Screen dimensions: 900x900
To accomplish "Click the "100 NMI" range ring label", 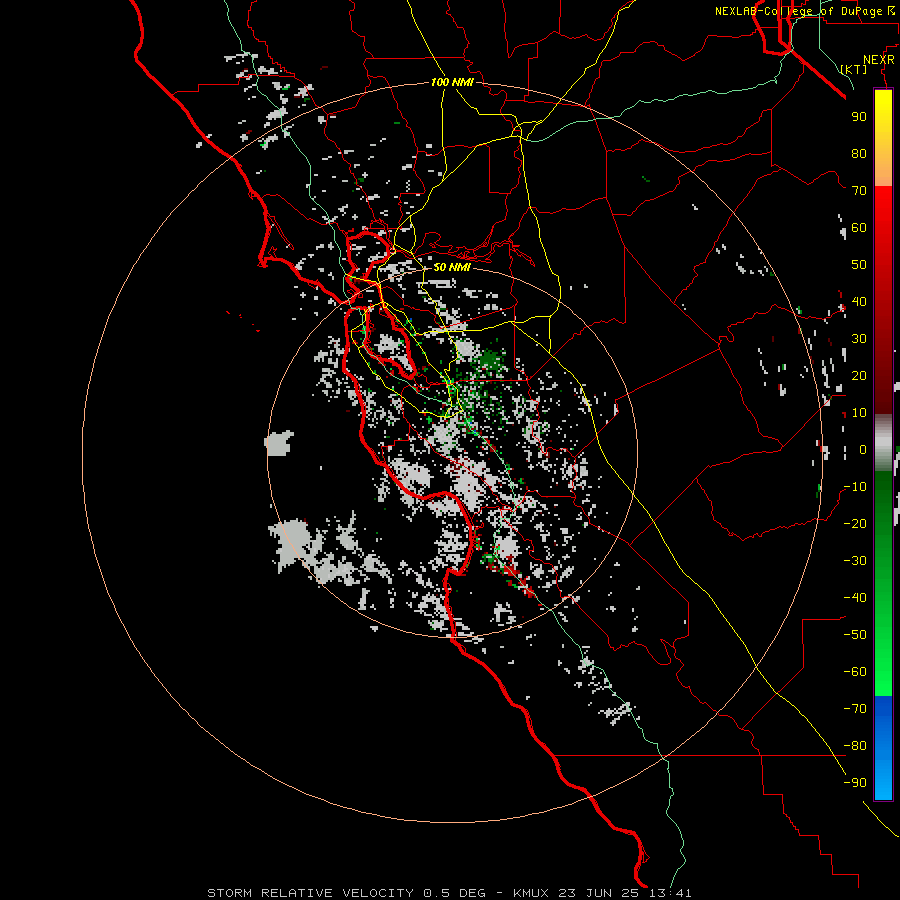I will pos(452,82).
